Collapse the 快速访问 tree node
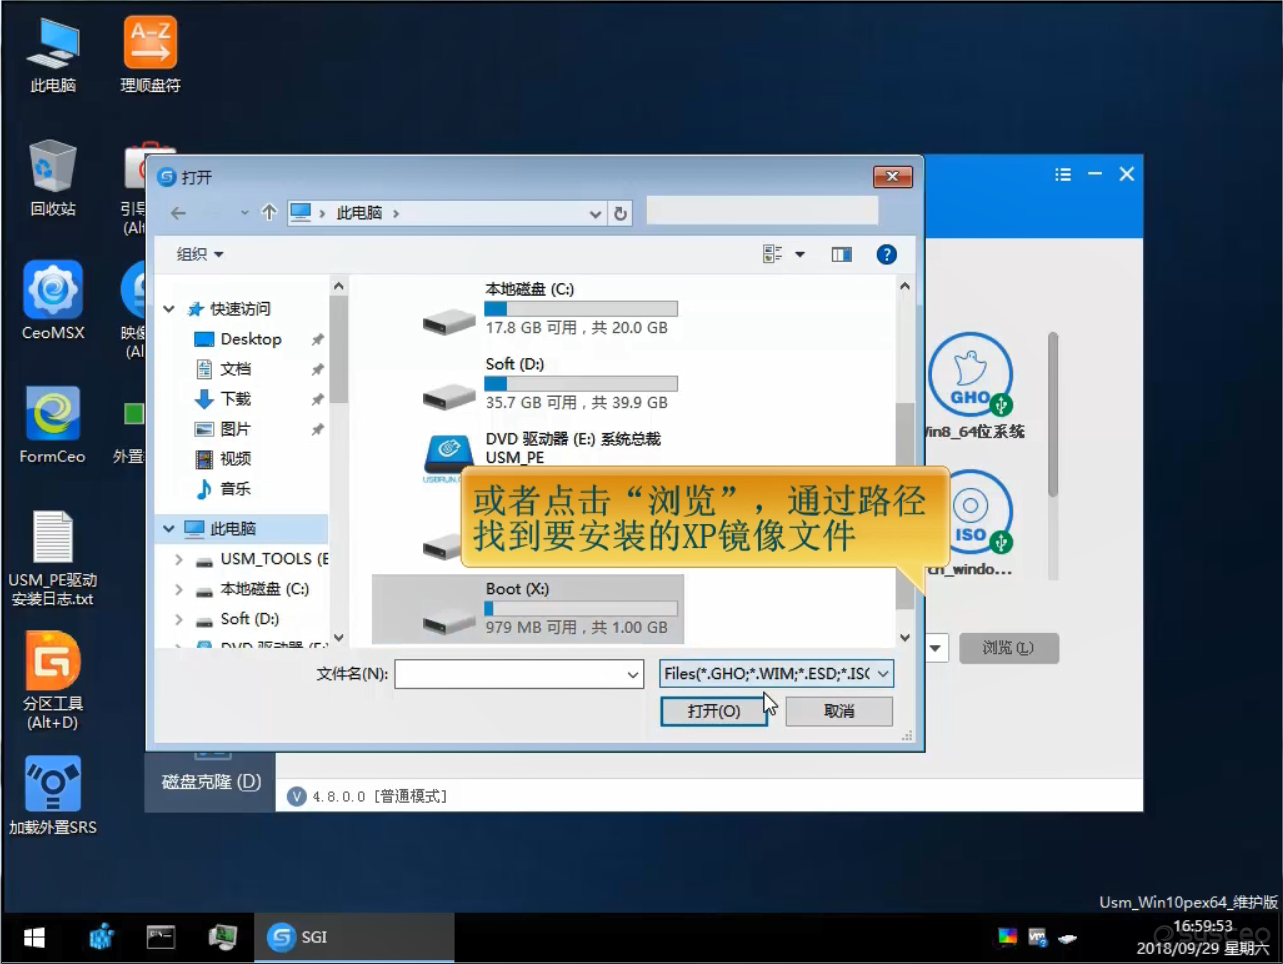 point(169,309)
